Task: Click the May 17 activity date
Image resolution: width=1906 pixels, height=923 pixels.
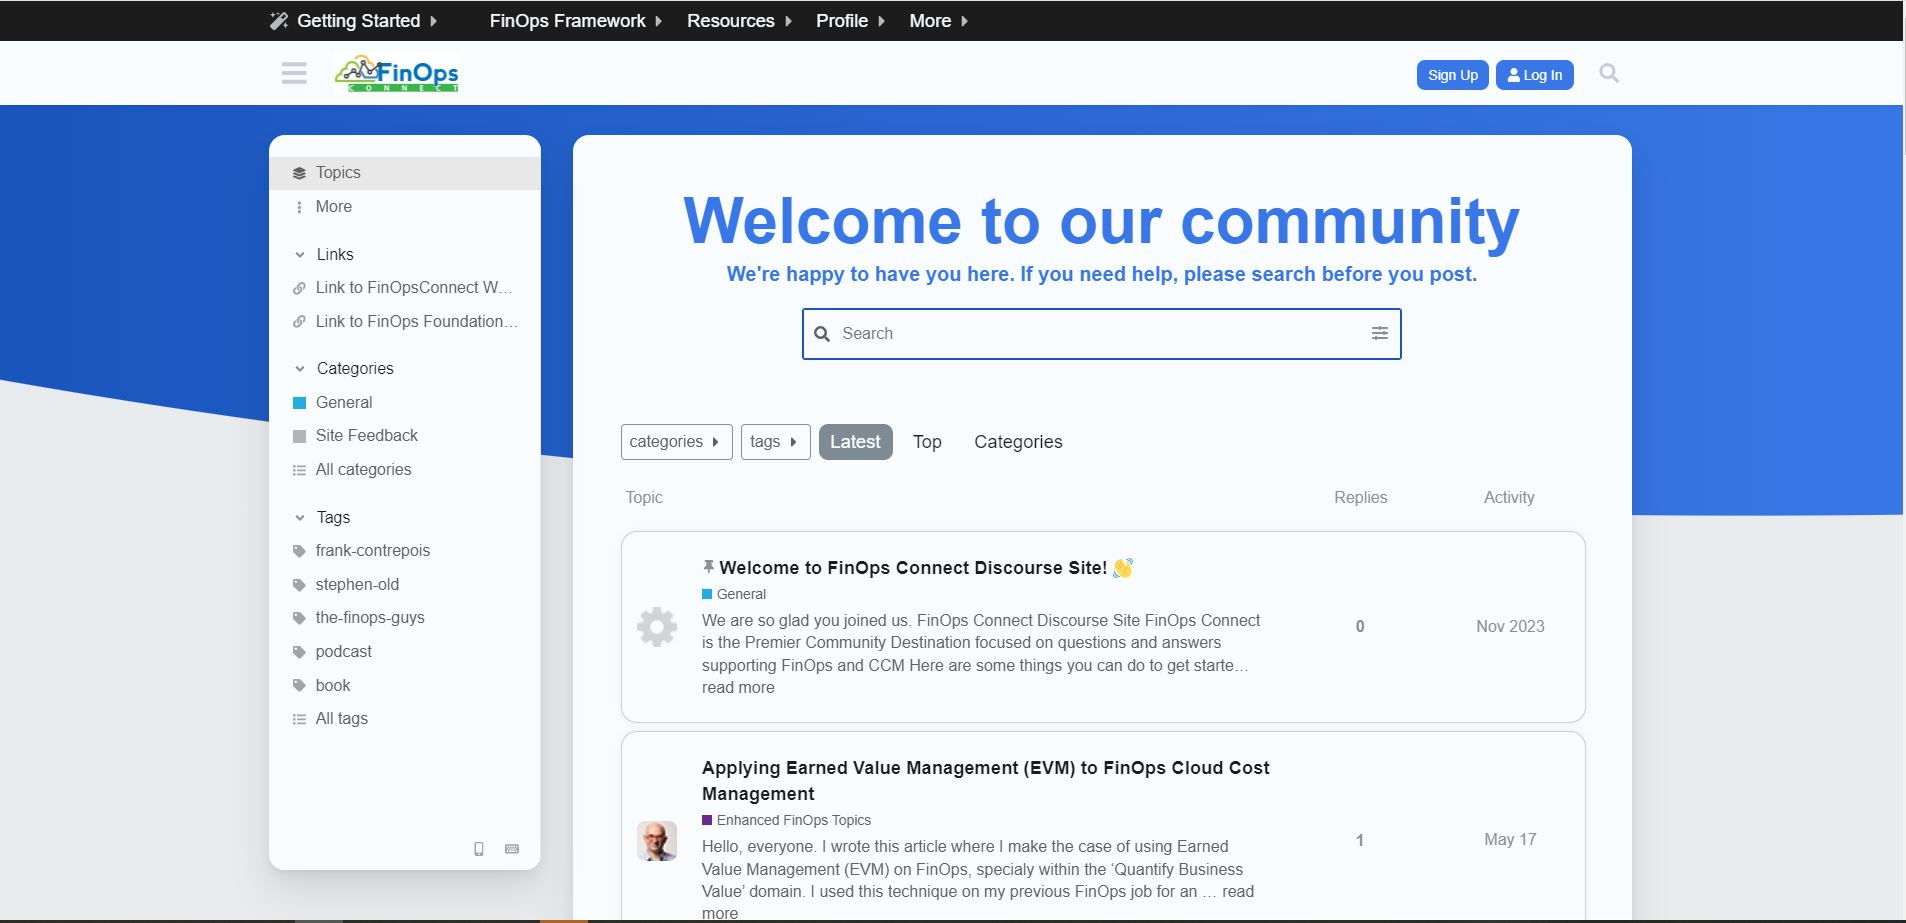Action: (1510, 840)
